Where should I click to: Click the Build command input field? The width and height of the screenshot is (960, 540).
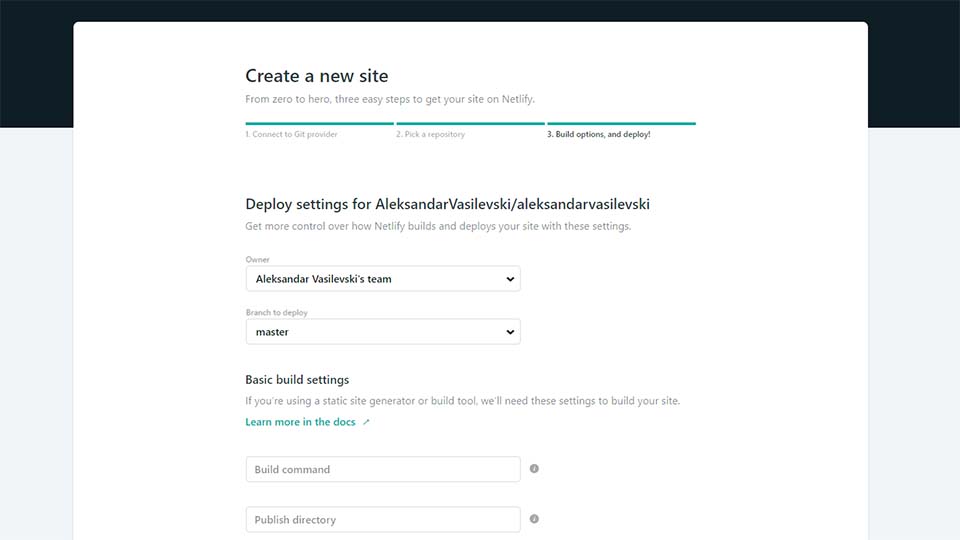coord(383,469)
